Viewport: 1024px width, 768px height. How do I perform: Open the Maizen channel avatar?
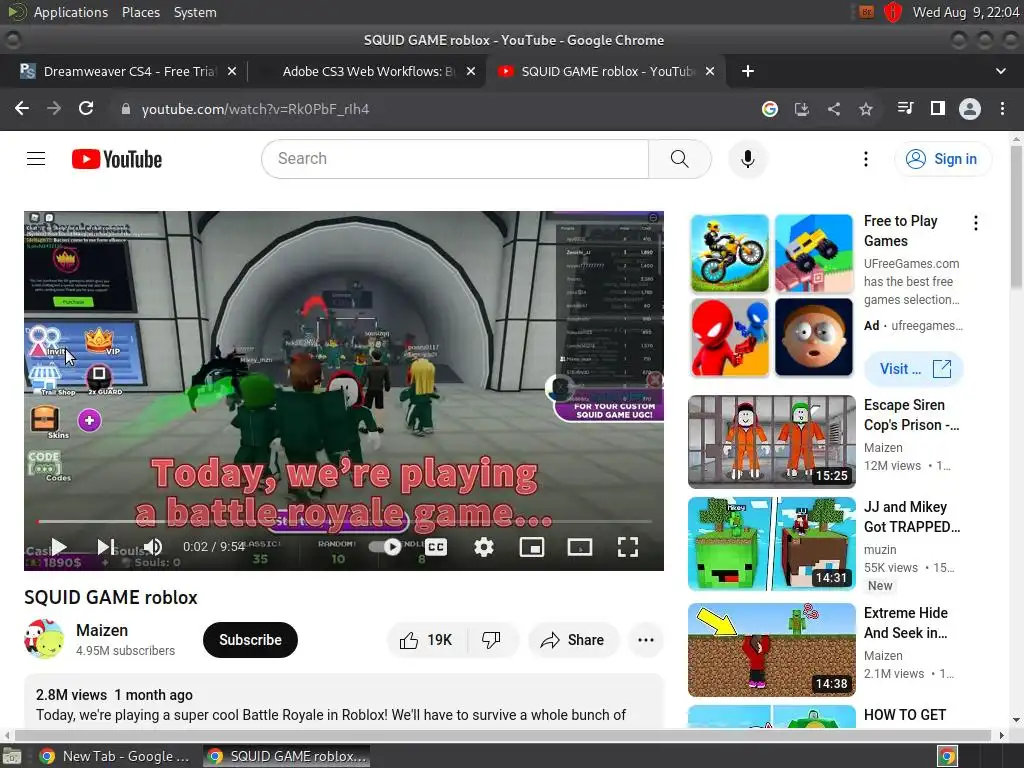coord(44,639)
